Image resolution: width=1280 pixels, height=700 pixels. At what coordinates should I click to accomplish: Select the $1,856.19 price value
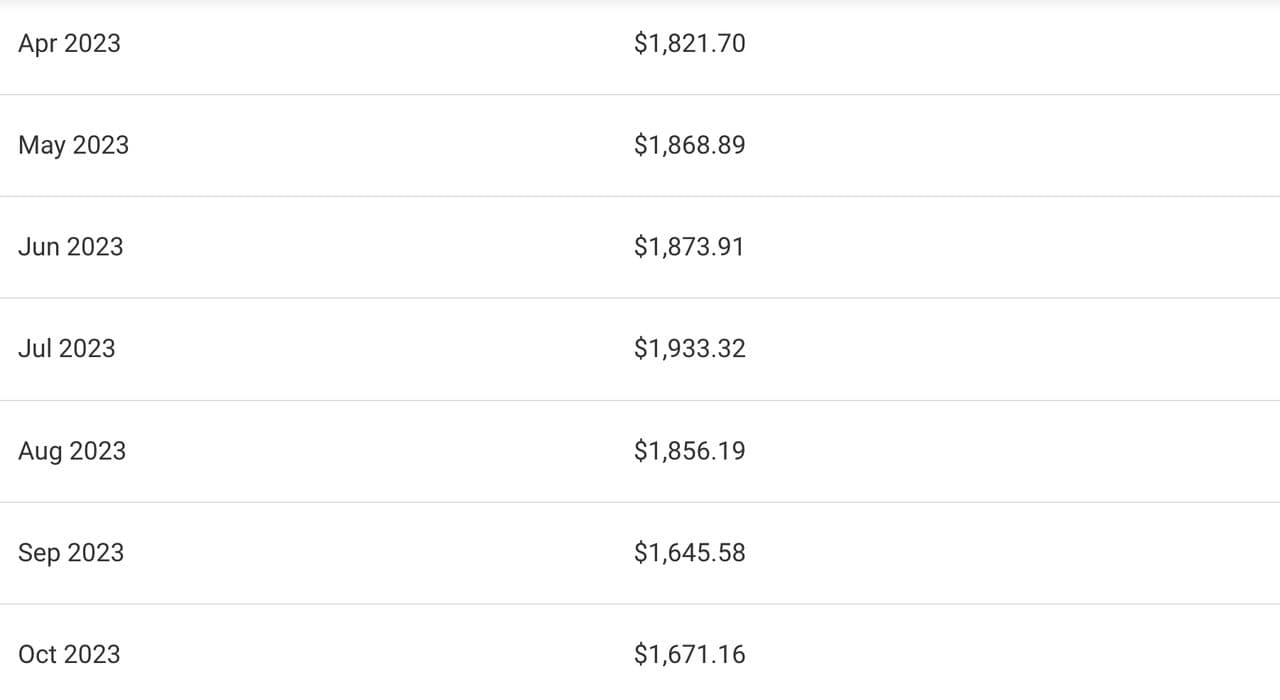tap(689, 451)
